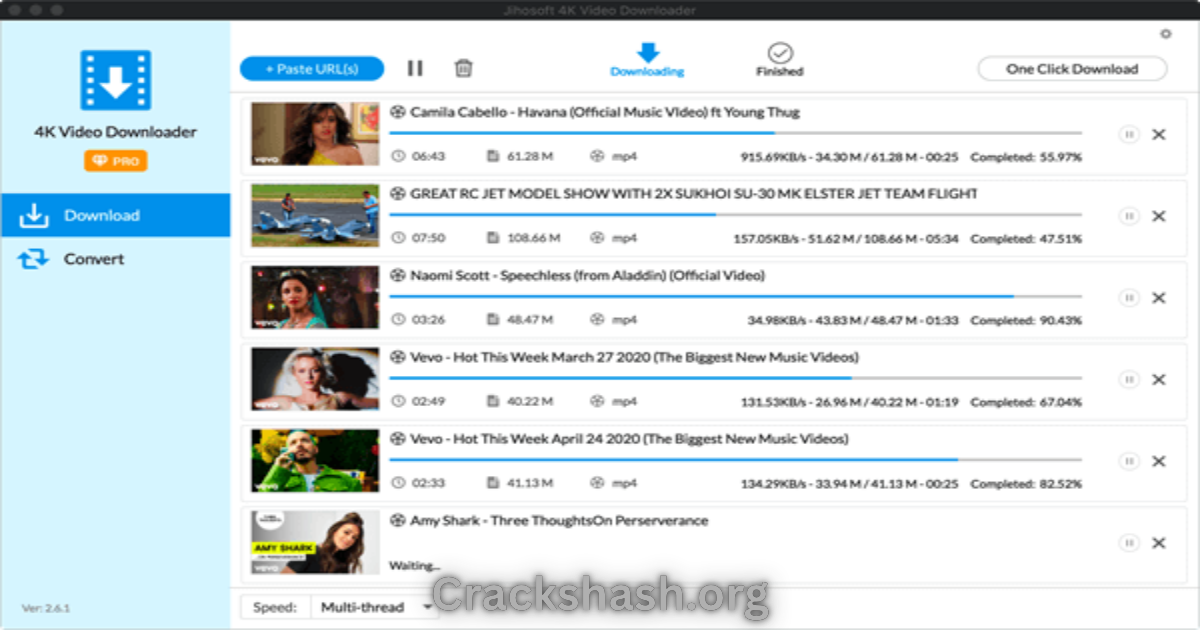Click the Naomi Scott Speechless thumbnail
Image resolution: width=1200 pixels, height=630 pixels.
click(315, 298)
